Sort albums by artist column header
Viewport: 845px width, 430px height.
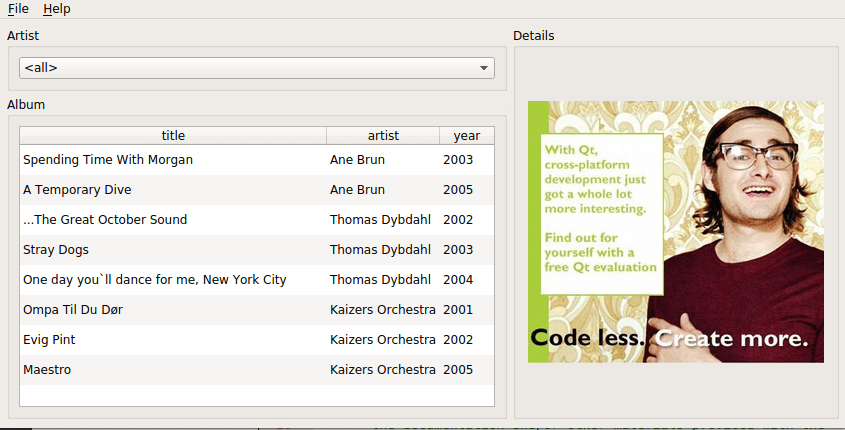383,136
